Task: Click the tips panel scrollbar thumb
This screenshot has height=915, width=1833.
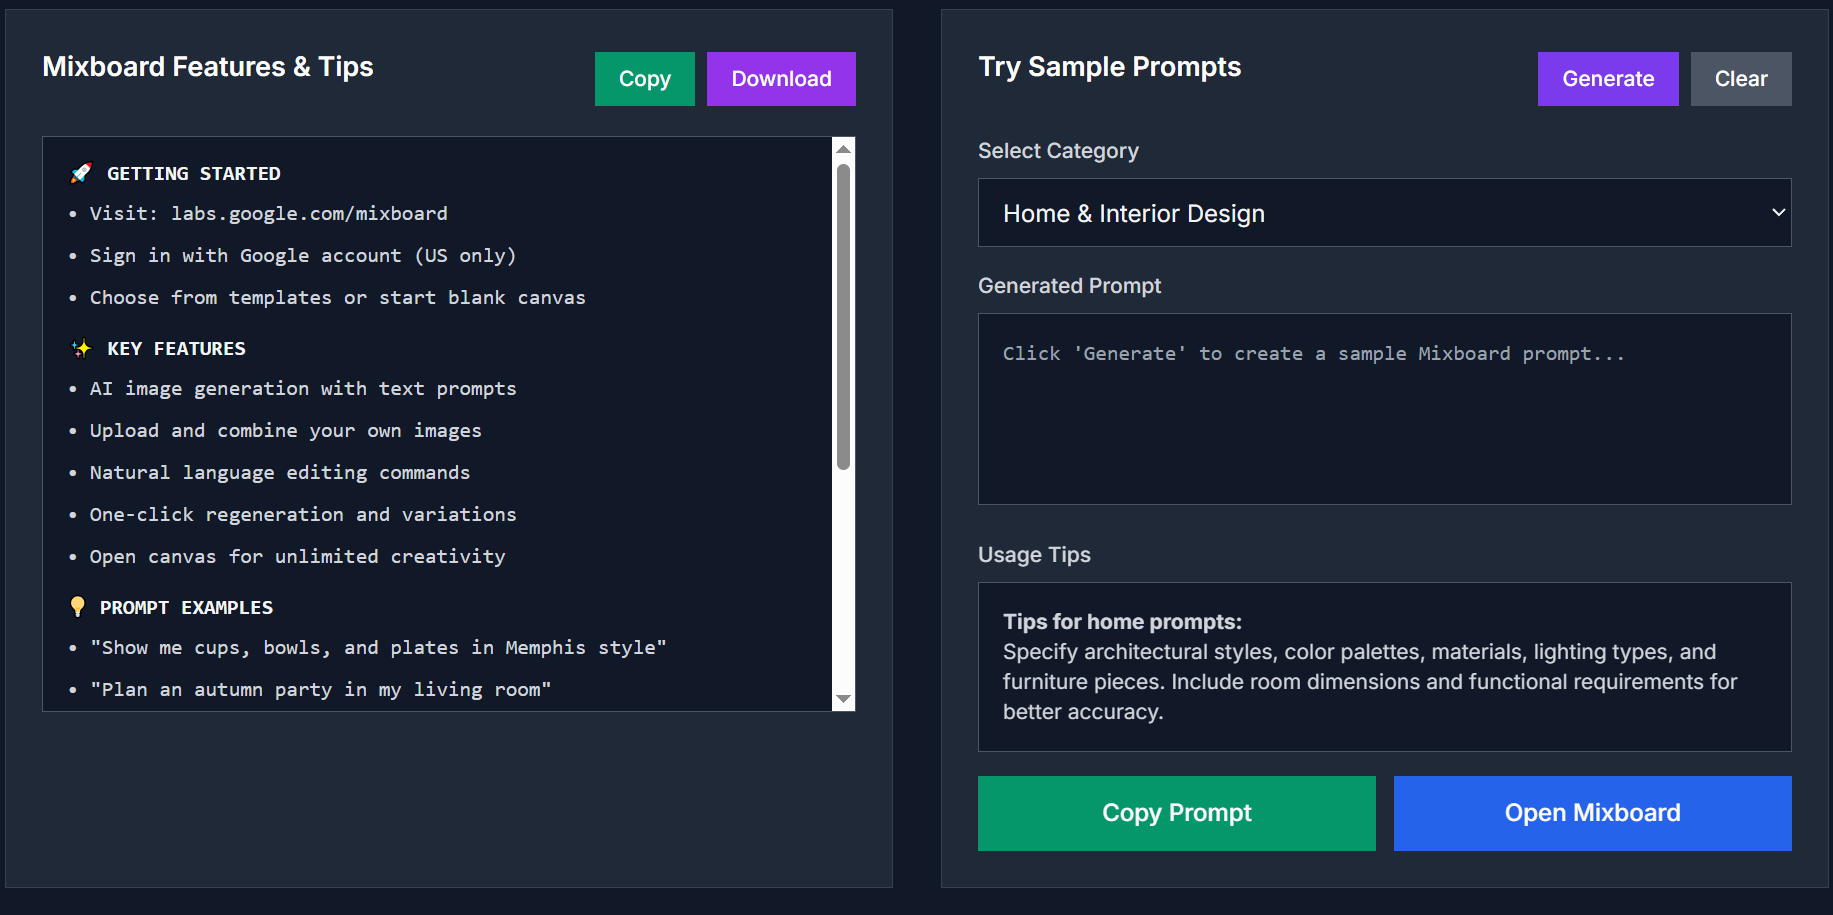Action: (x=843, y=316)
